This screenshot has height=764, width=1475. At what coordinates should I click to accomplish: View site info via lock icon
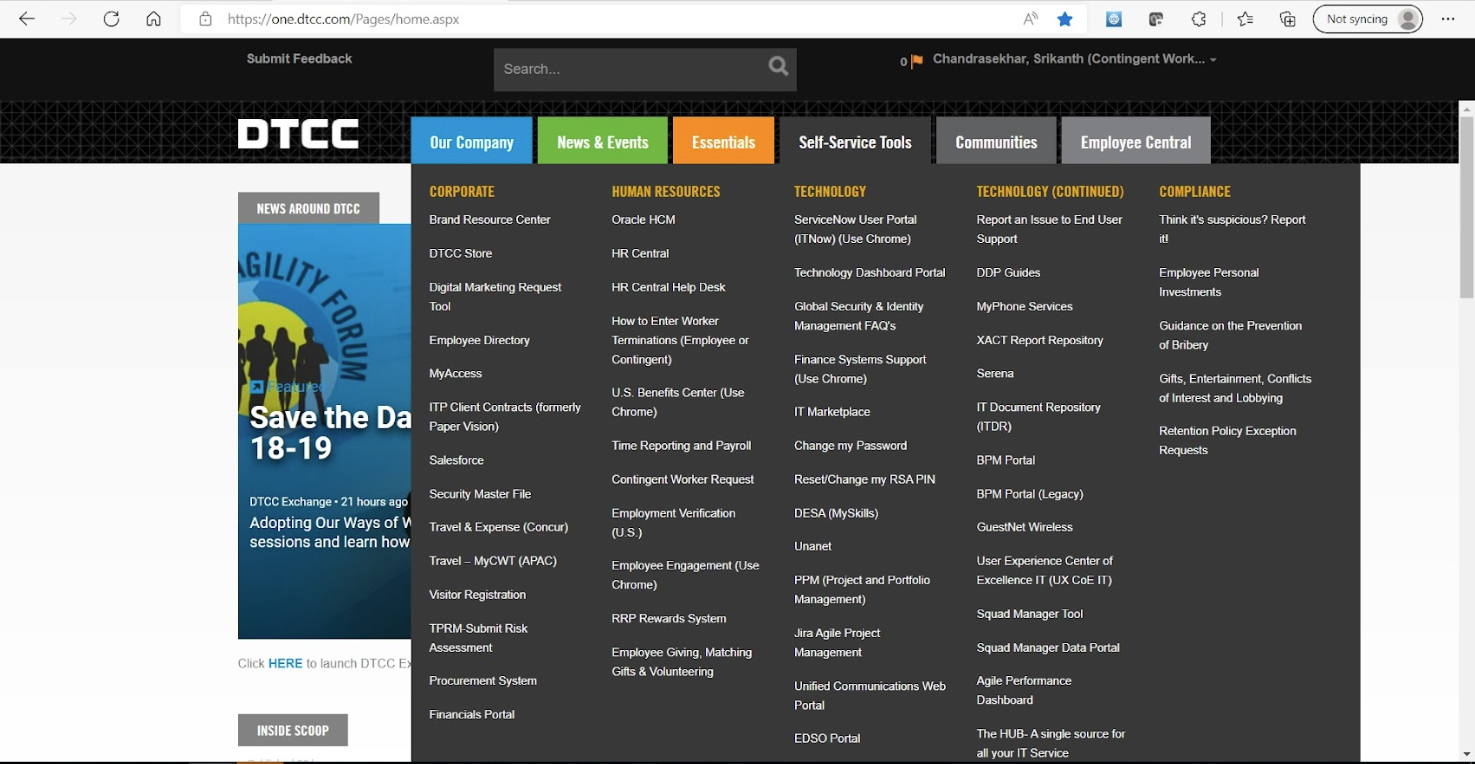tap(205, 19)
